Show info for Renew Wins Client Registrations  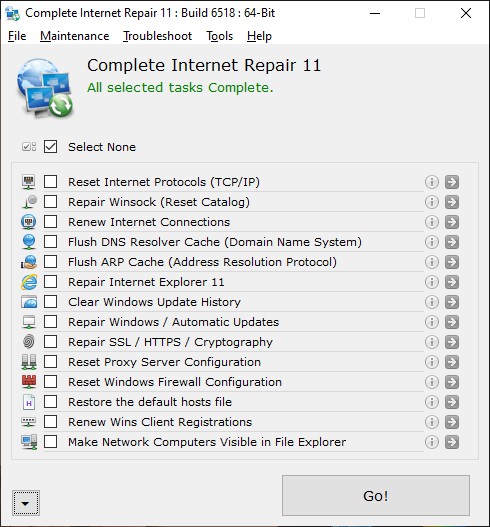click(x=432, y=422)
